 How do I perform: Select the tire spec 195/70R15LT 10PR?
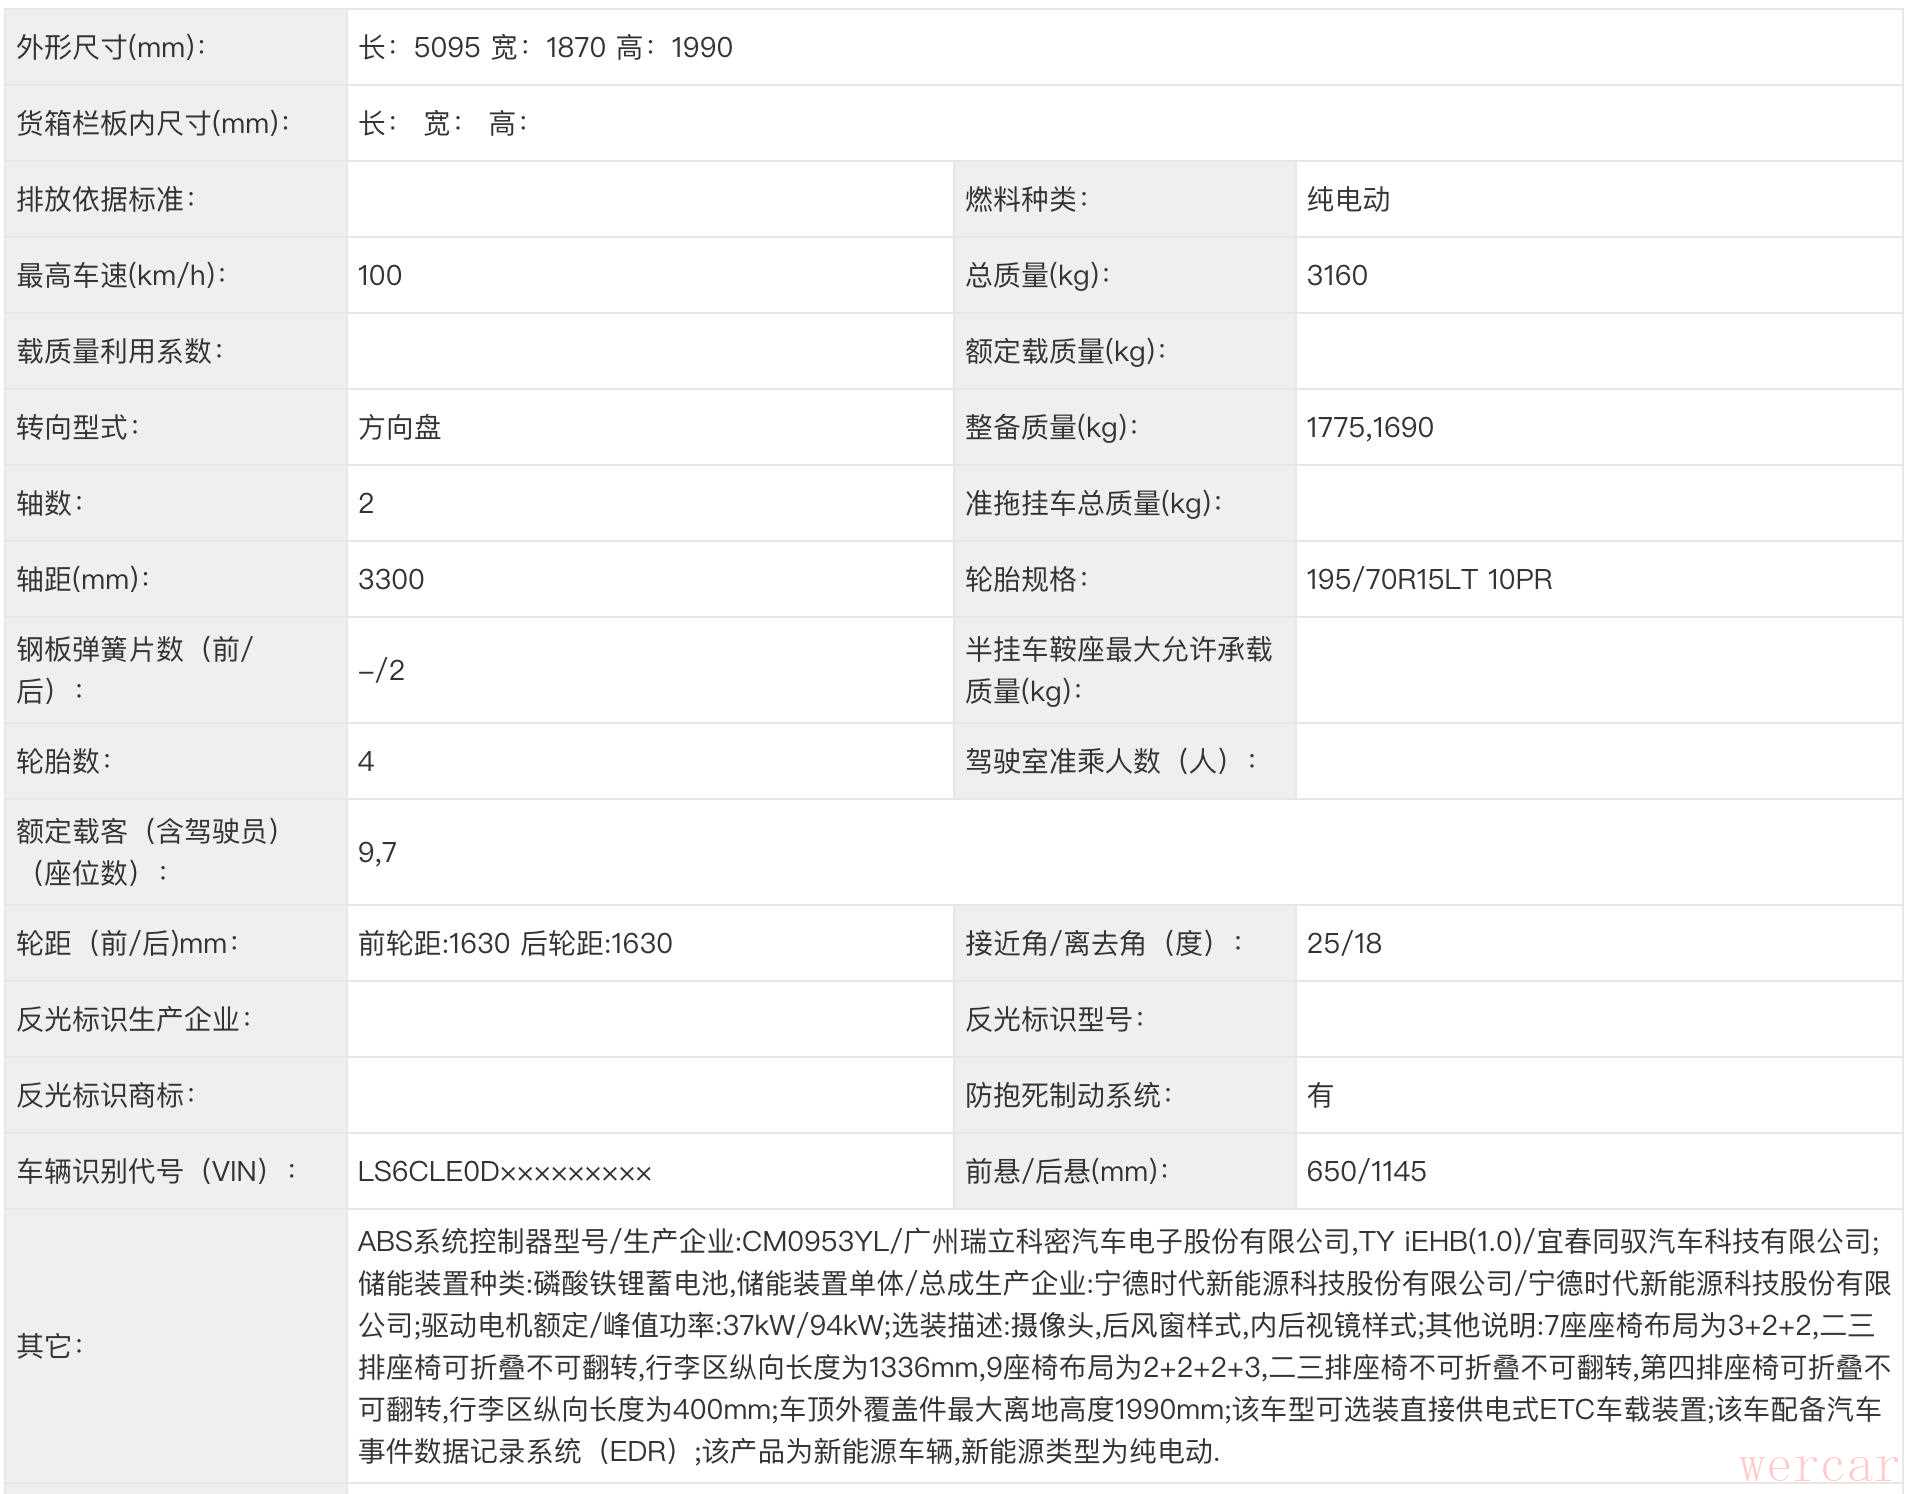tap(1429, 580)
